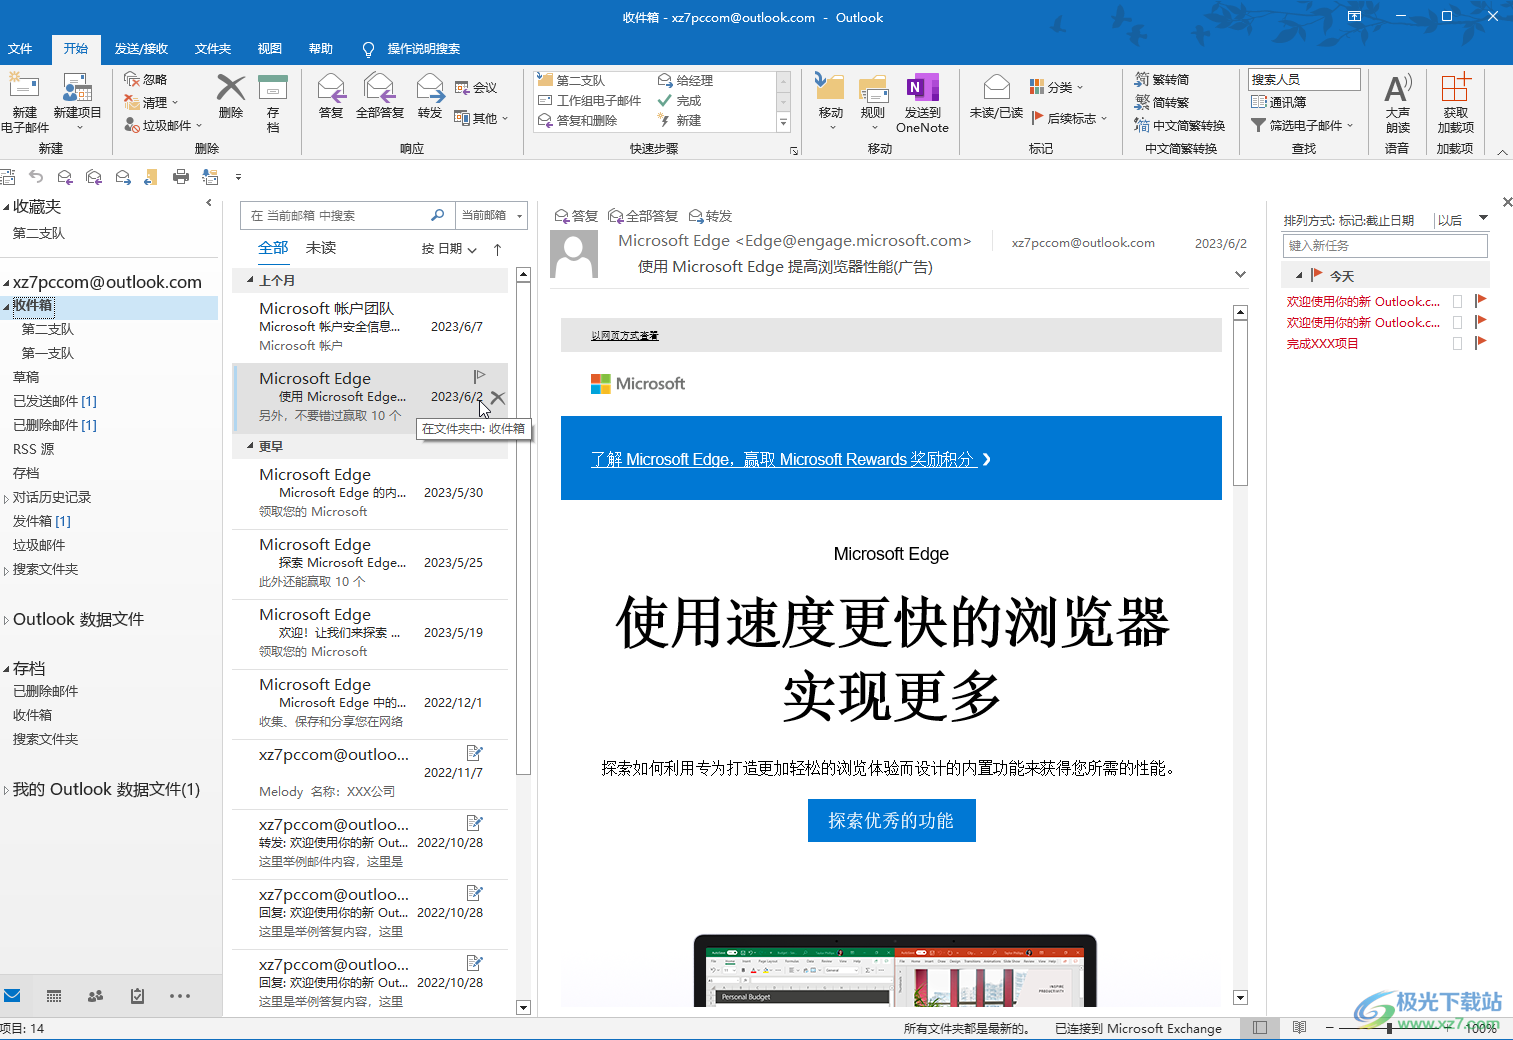Image resolution: width=1513 pixels, height=1040 pixels.
Task: Click the undo icon in quick access toolbar
Action: pos(36,177)
